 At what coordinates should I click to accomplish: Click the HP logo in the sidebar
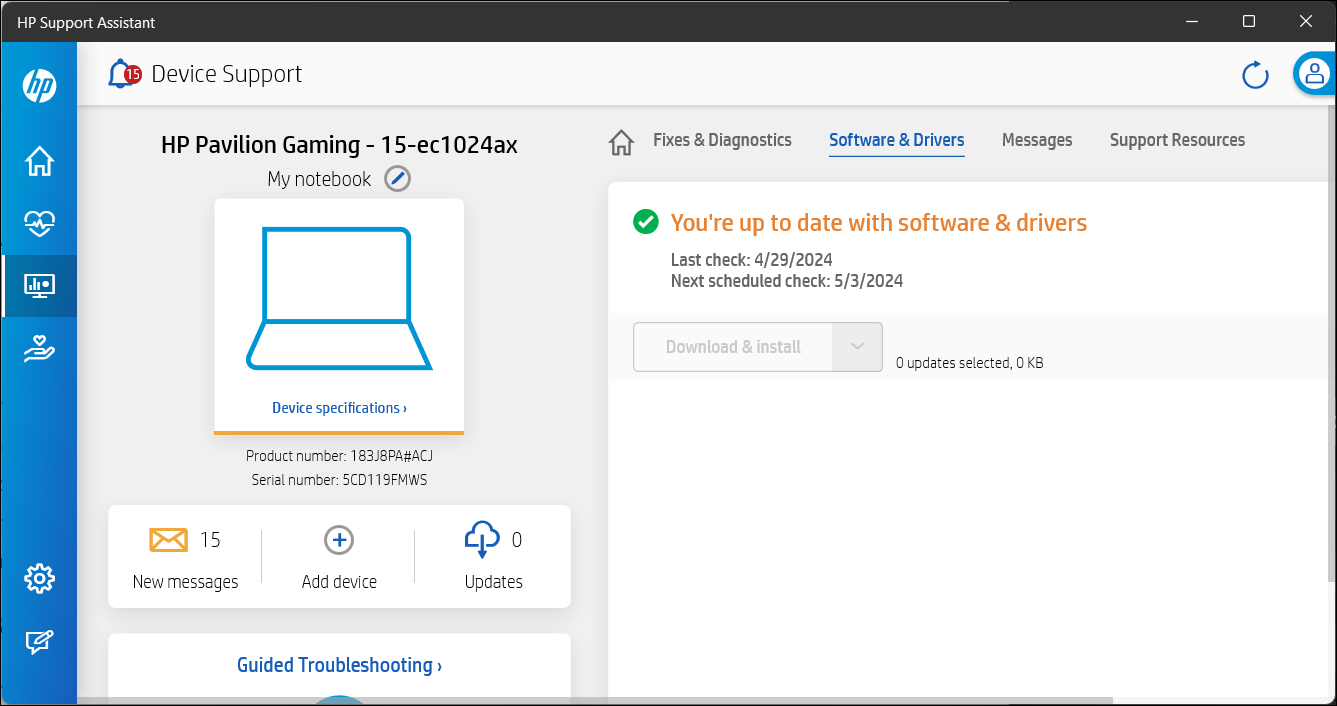pos(39,86)
